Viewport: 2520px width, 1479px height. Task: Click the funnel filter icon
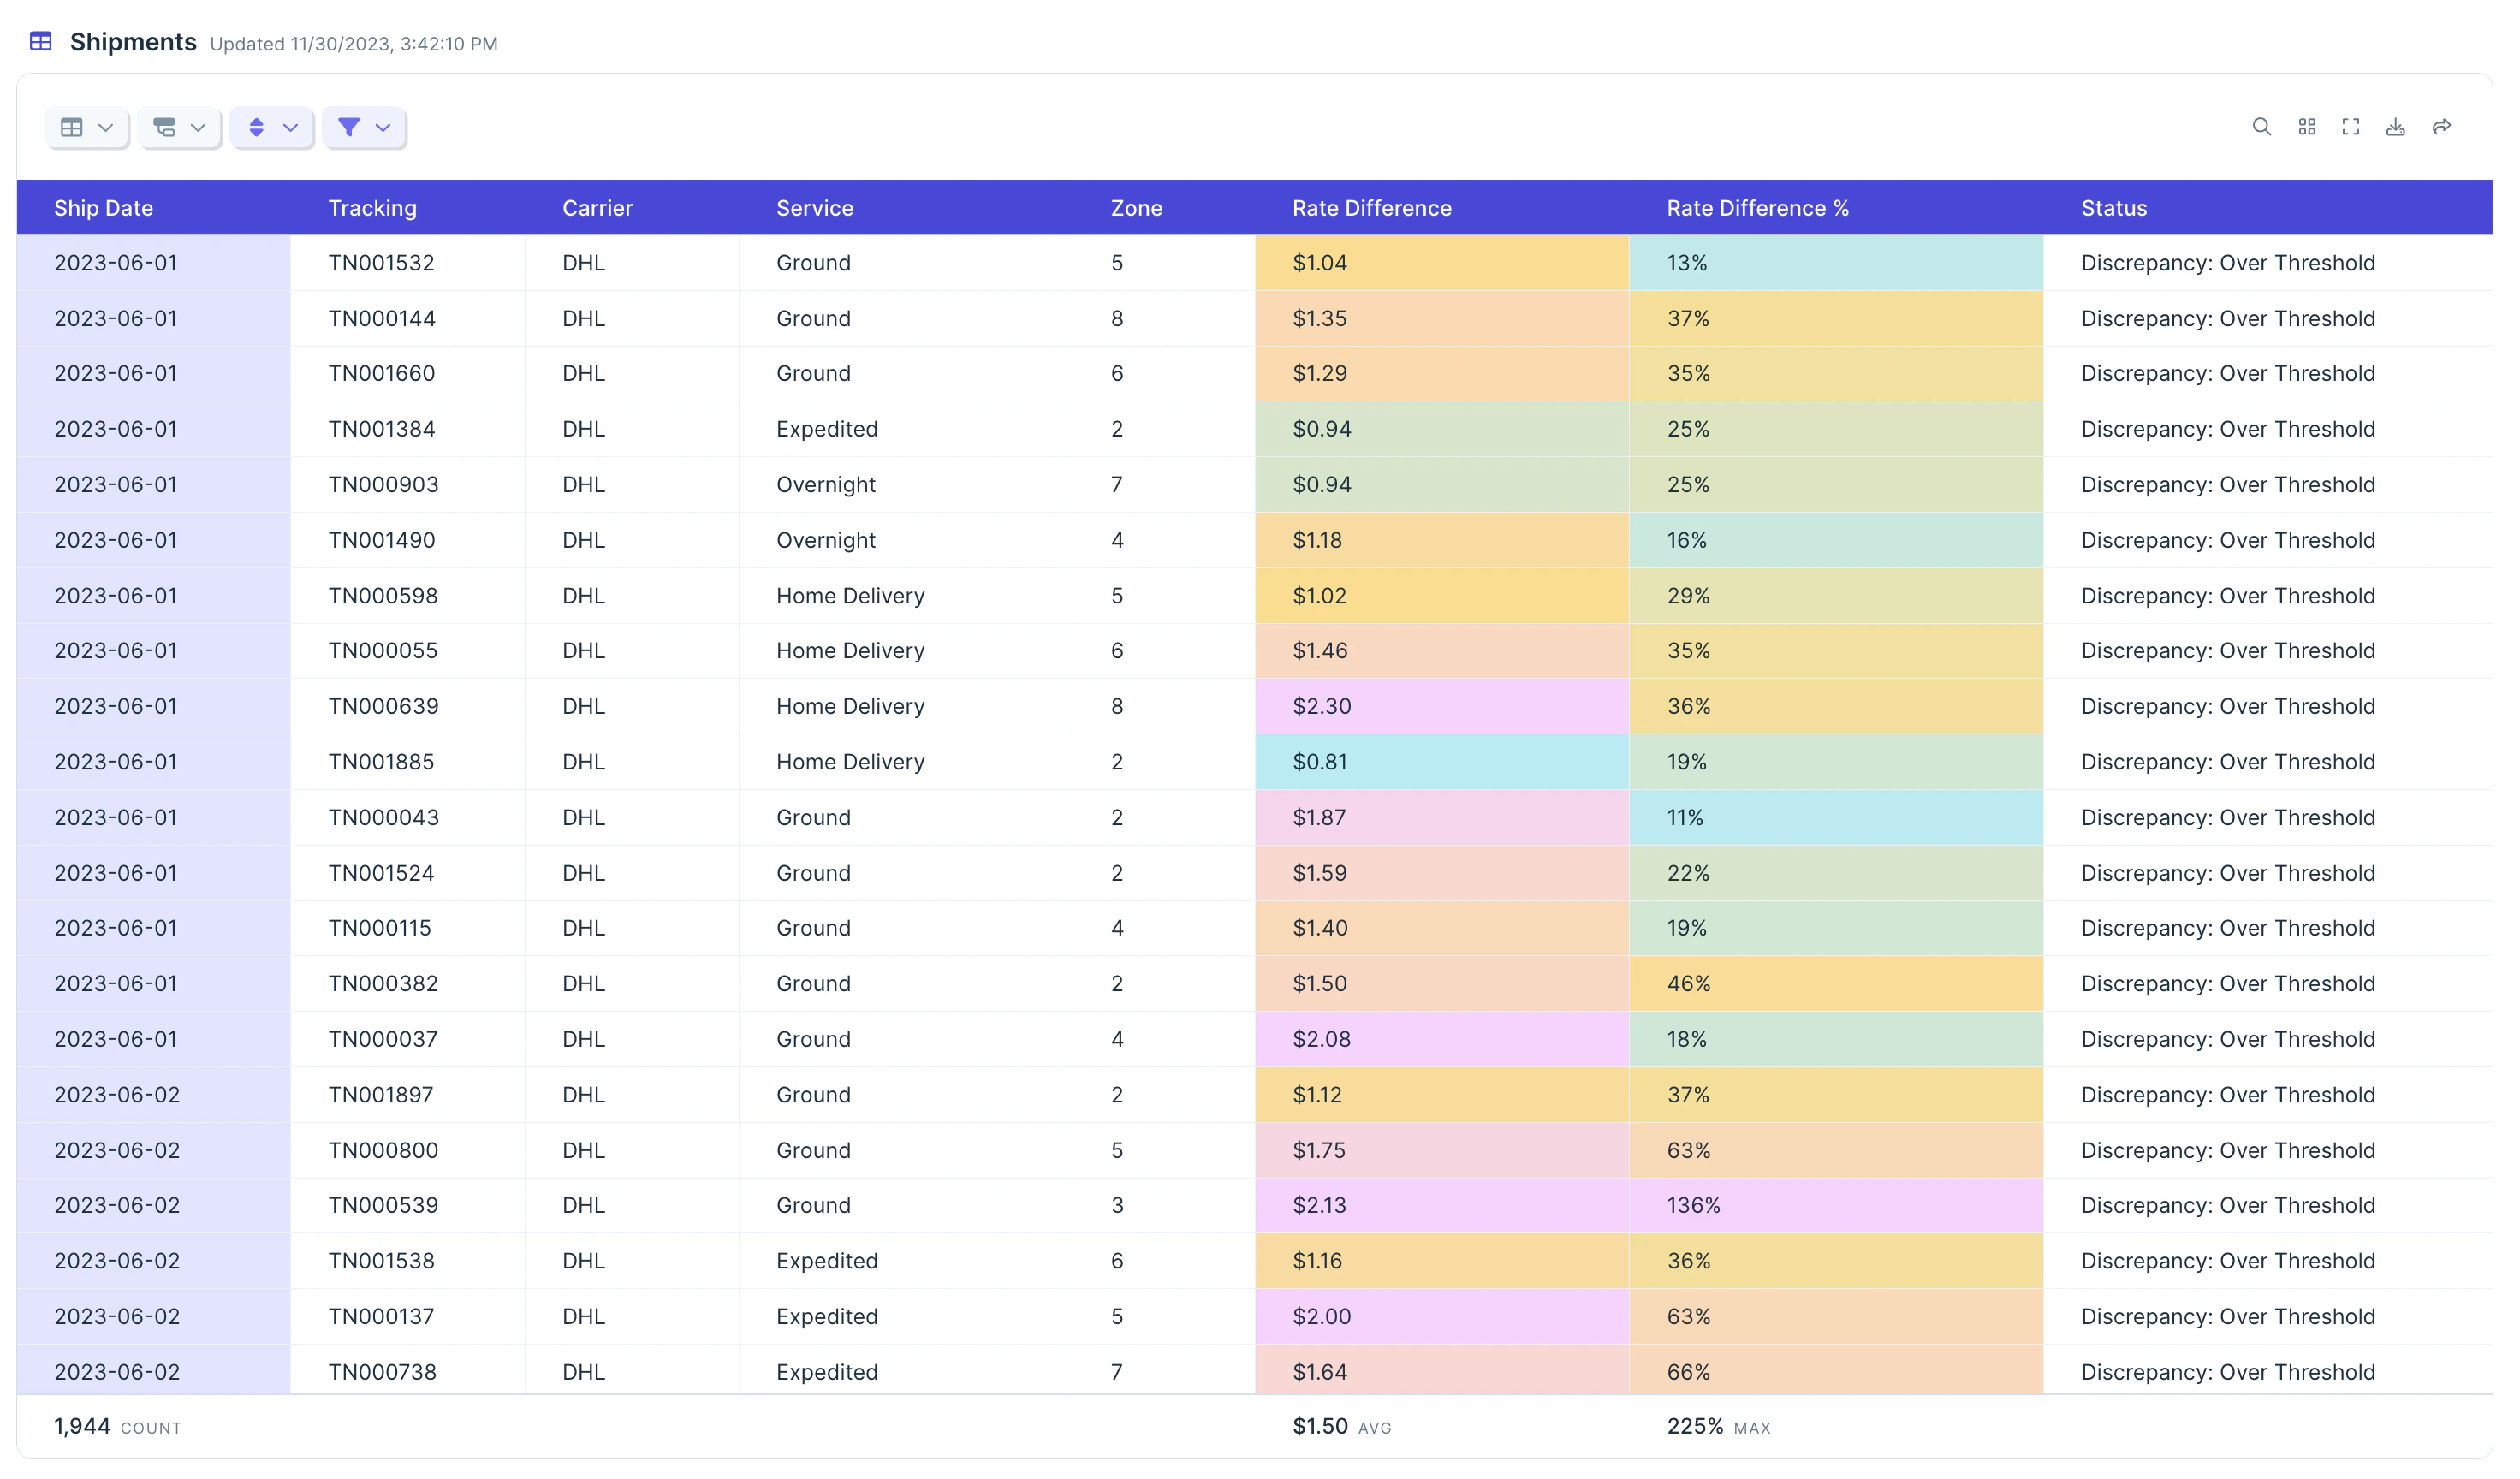coord(349,127)
